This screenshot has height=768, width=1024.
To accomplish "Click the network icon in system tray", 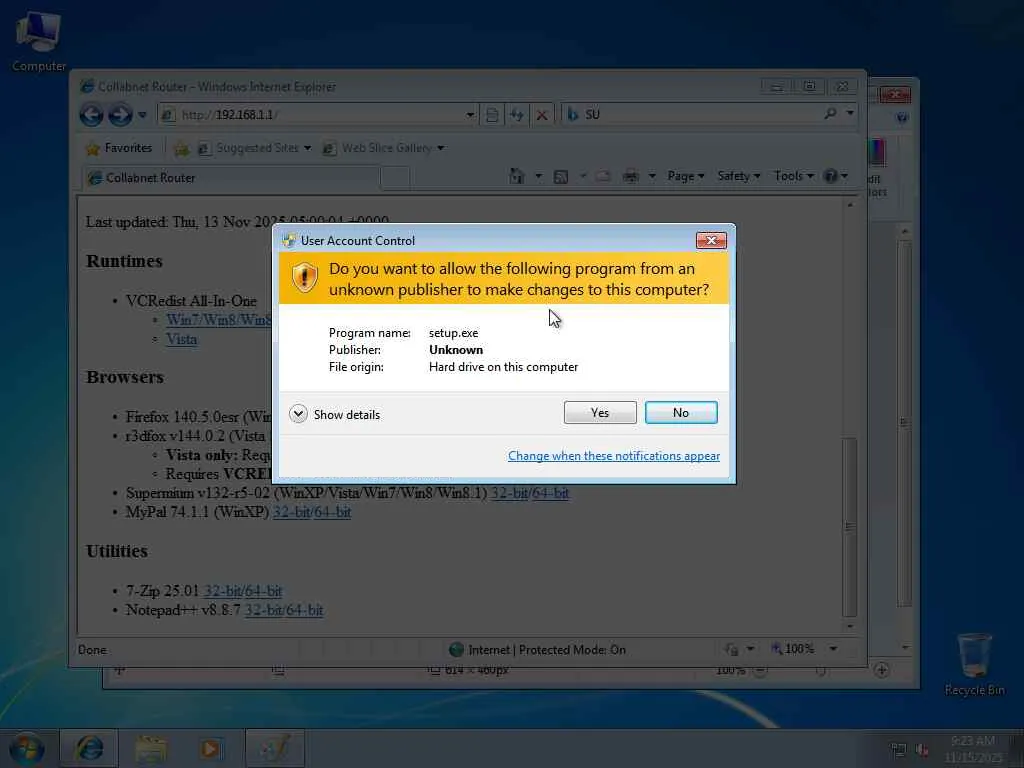I will (x=899, y=750).
